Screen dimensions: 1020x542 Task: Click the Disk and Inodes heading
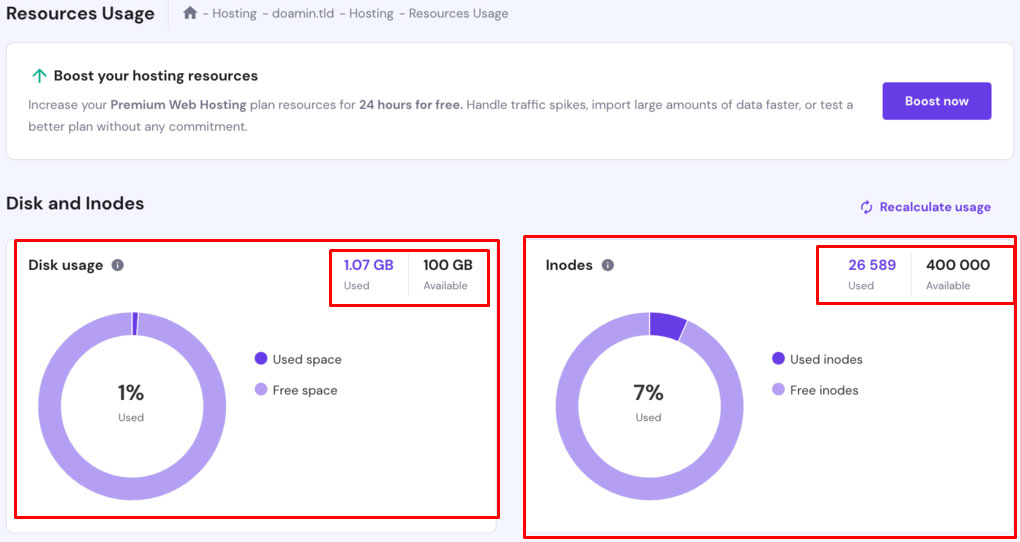75,204
